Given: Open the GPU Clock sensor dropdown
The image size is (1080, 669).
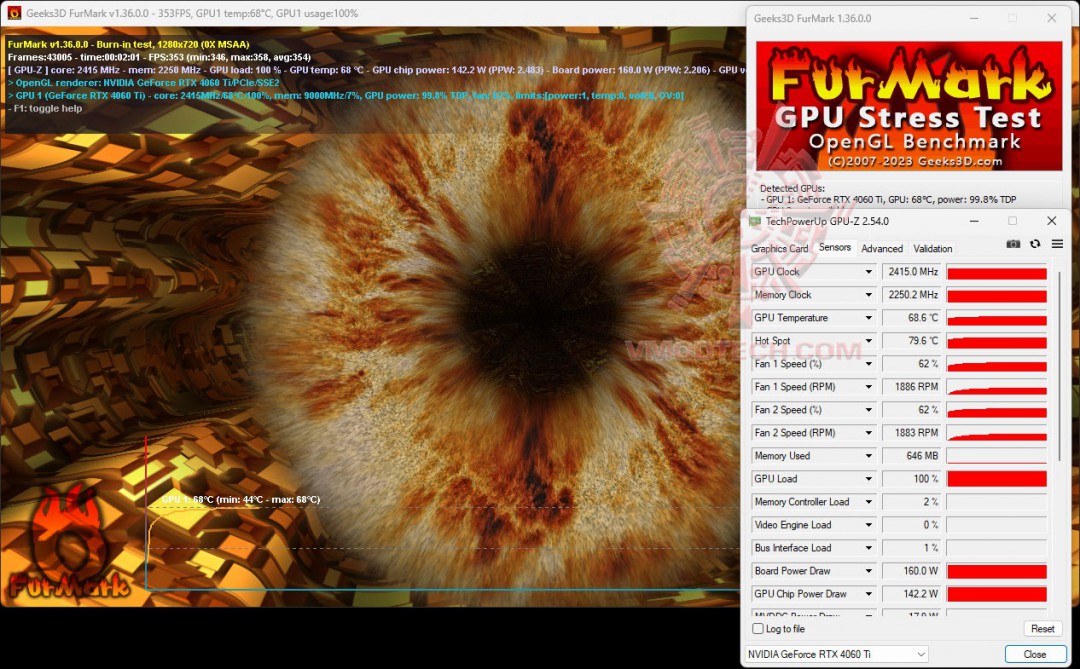Looking at the screenshot, I should (869, 272).
